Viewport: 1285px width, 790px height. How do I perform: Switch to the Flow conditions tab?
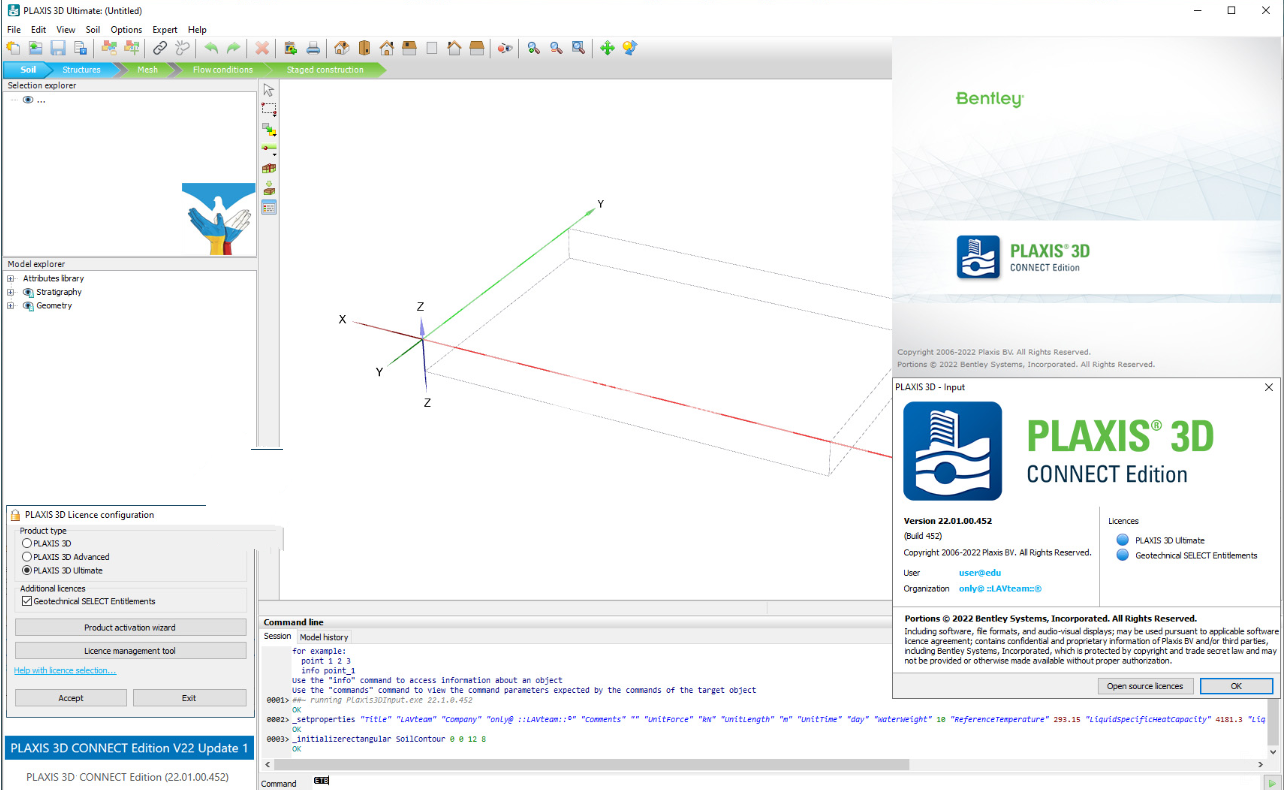tap(222, 70)
